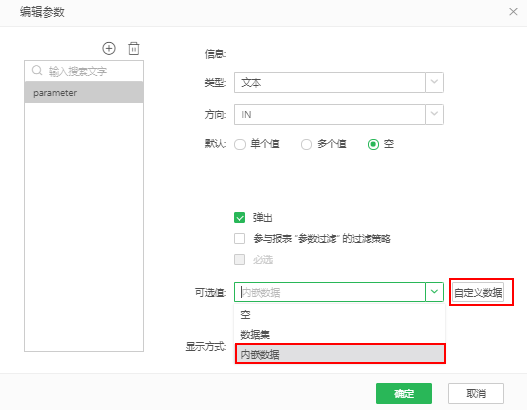Screen dimensions: 527x410
Task: Select the 单个值 radio button
Action: point(240,145)
